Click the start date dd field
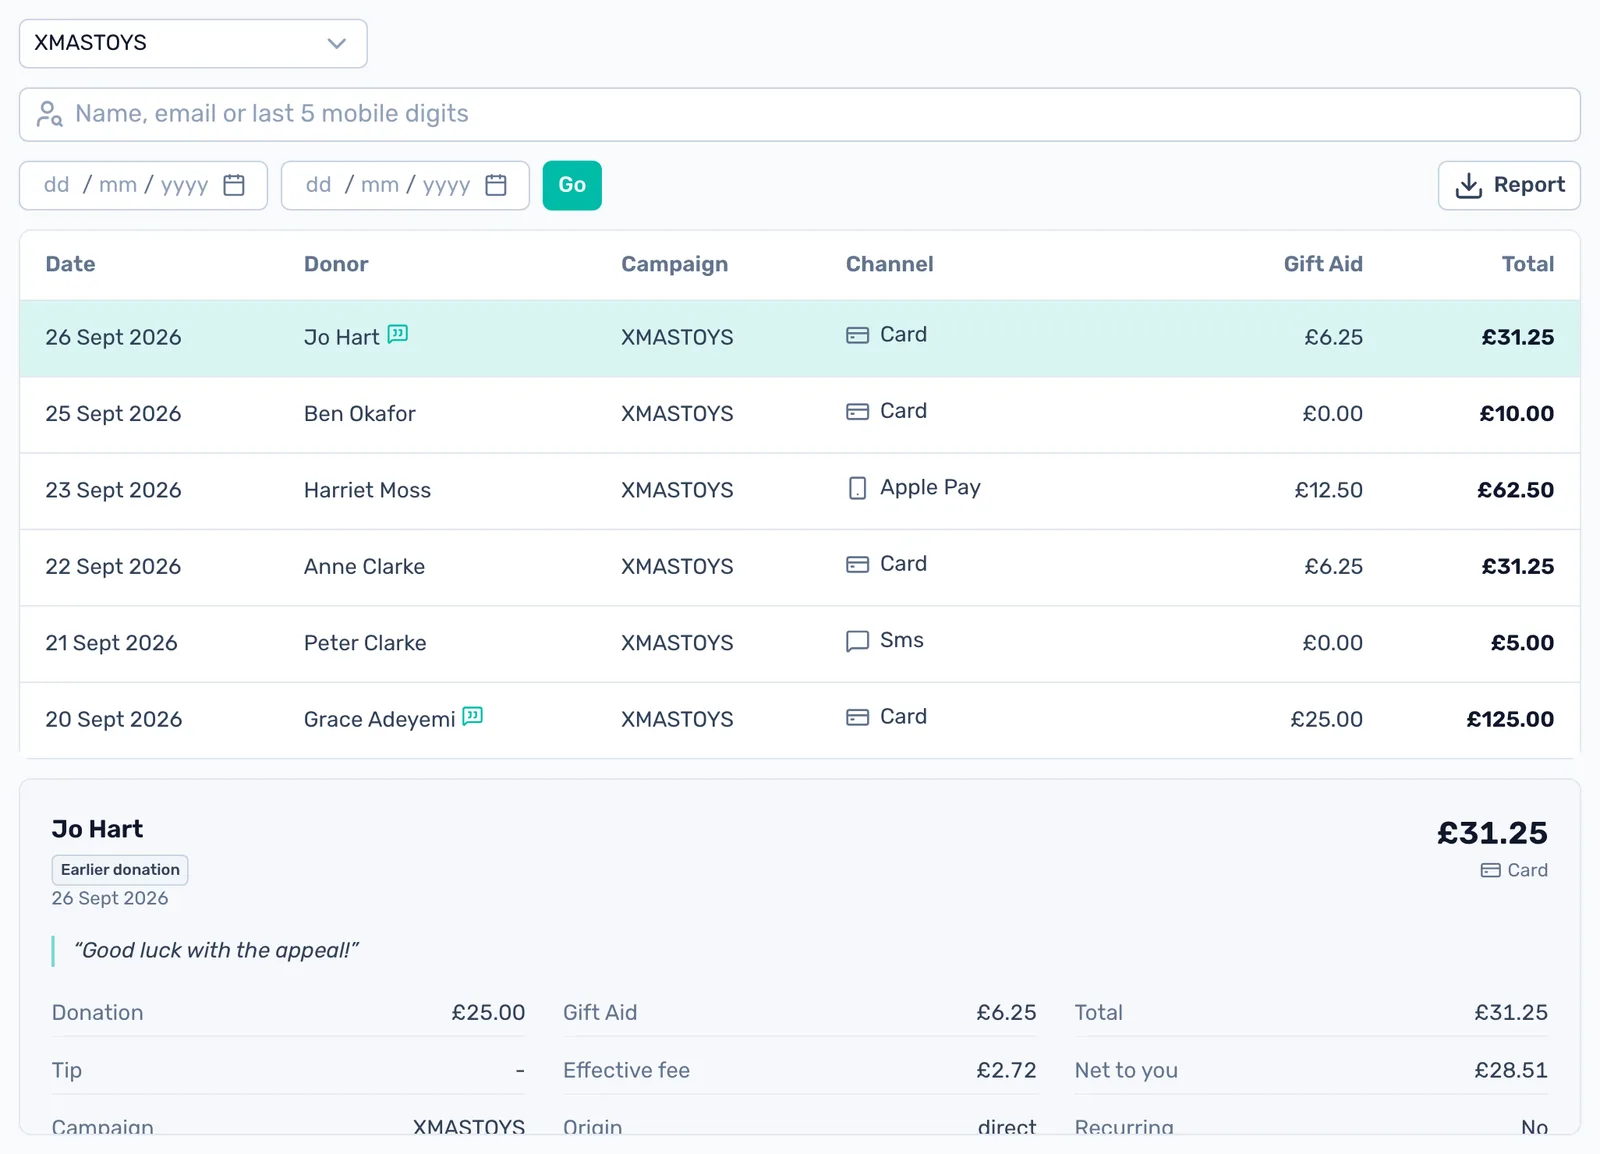Image resolution: width=1600 pixels, height=1154 pixels. (57, 185)
